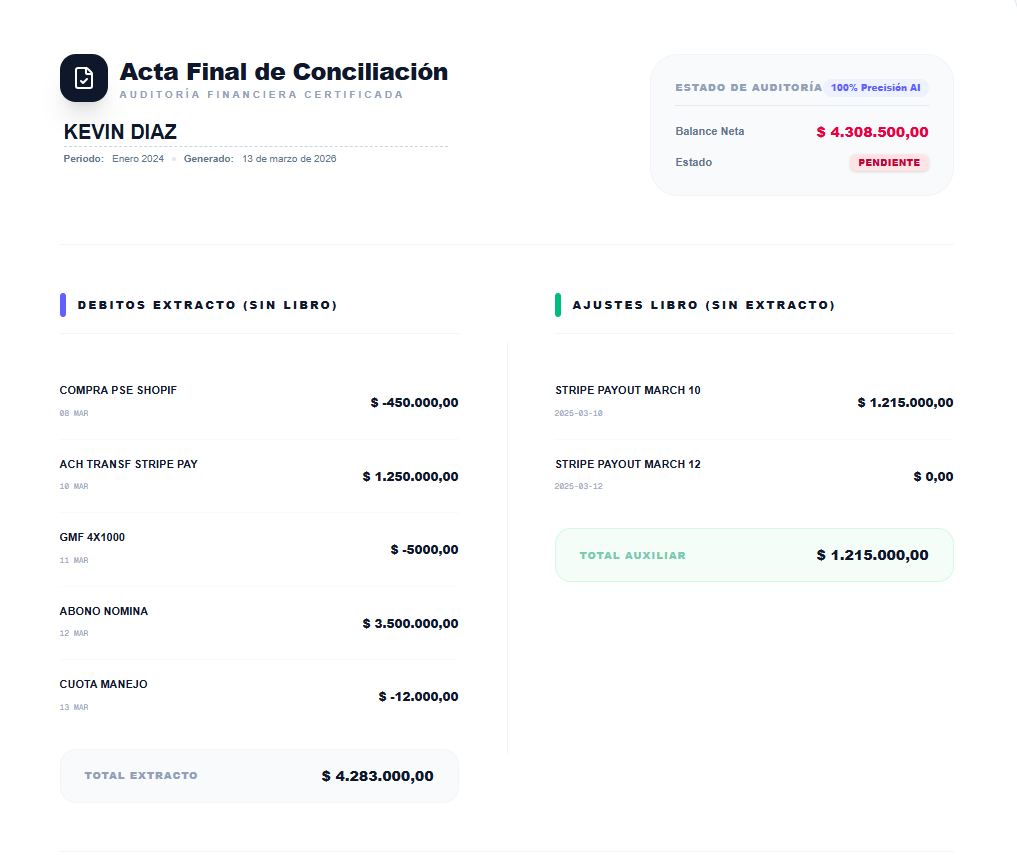This screenshot has height=855, width=1017.
Task: Click the document check logo icon
Action: pyautogui.click(x=84, y=78)
